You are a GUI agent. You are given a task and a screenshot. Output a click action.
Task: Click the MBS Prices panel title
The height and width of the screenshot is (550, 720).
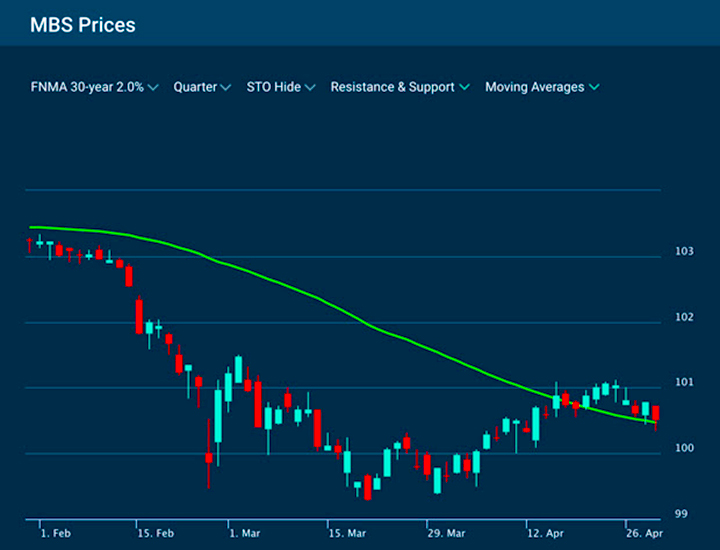click(x=83, y=24)
